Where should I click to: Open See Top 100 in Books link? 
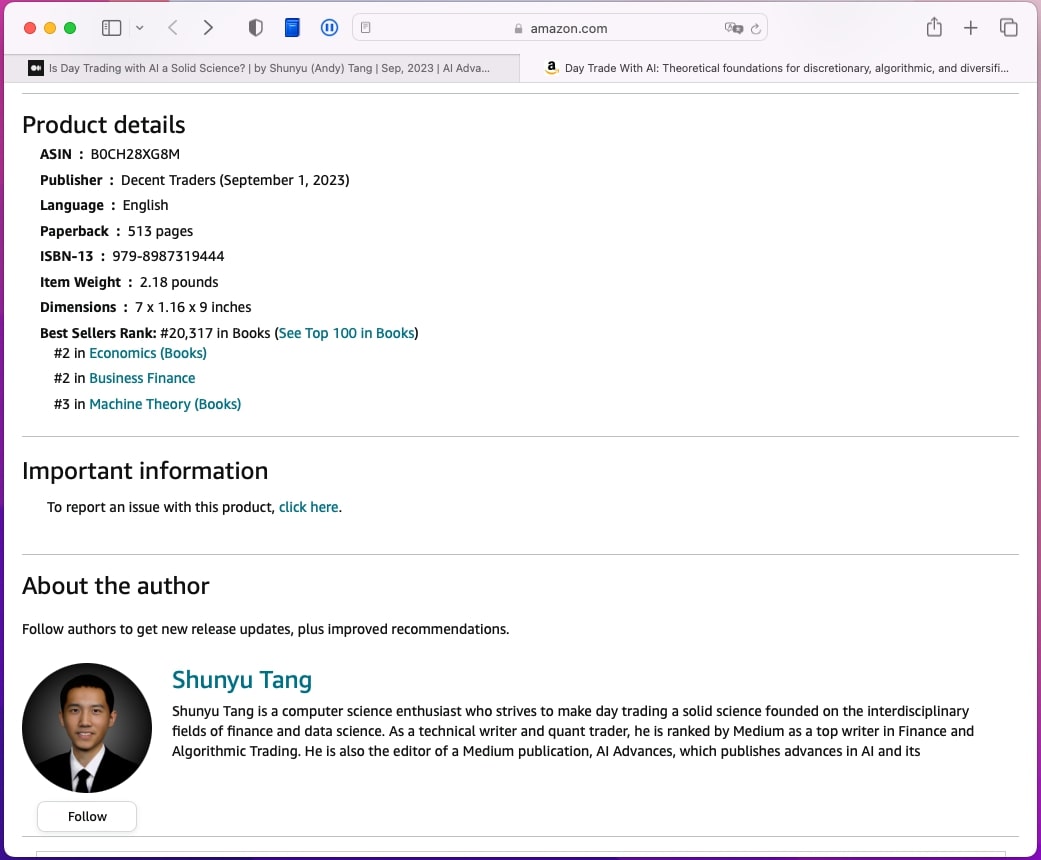pos(346,333)
